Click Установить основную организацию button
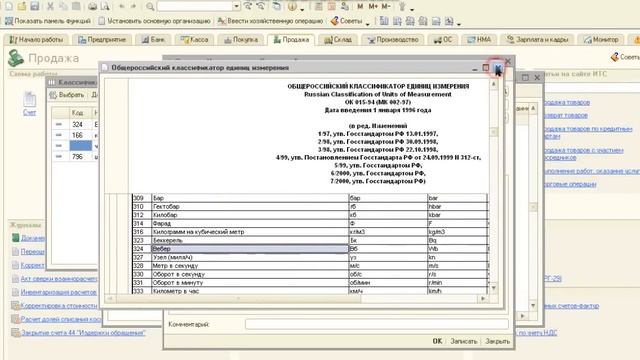 coord(155,21)
